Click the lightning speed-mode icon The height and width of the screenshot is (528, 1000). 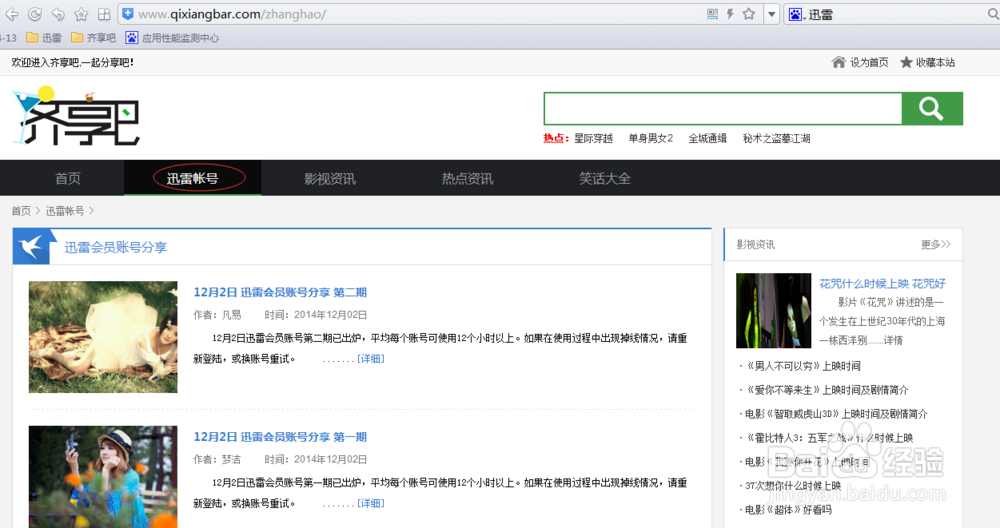[x=730, y=14]
